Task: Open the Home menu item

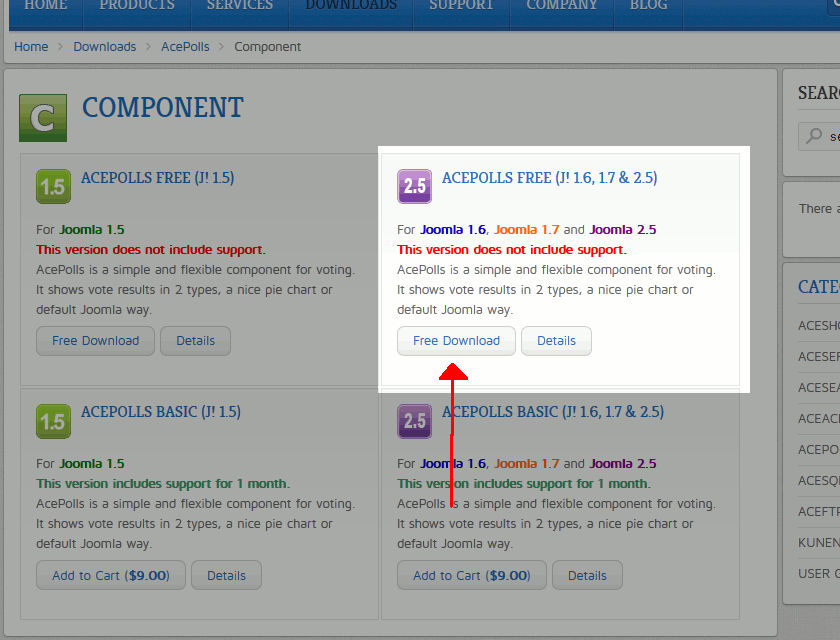Action: [x=46, y=5]
